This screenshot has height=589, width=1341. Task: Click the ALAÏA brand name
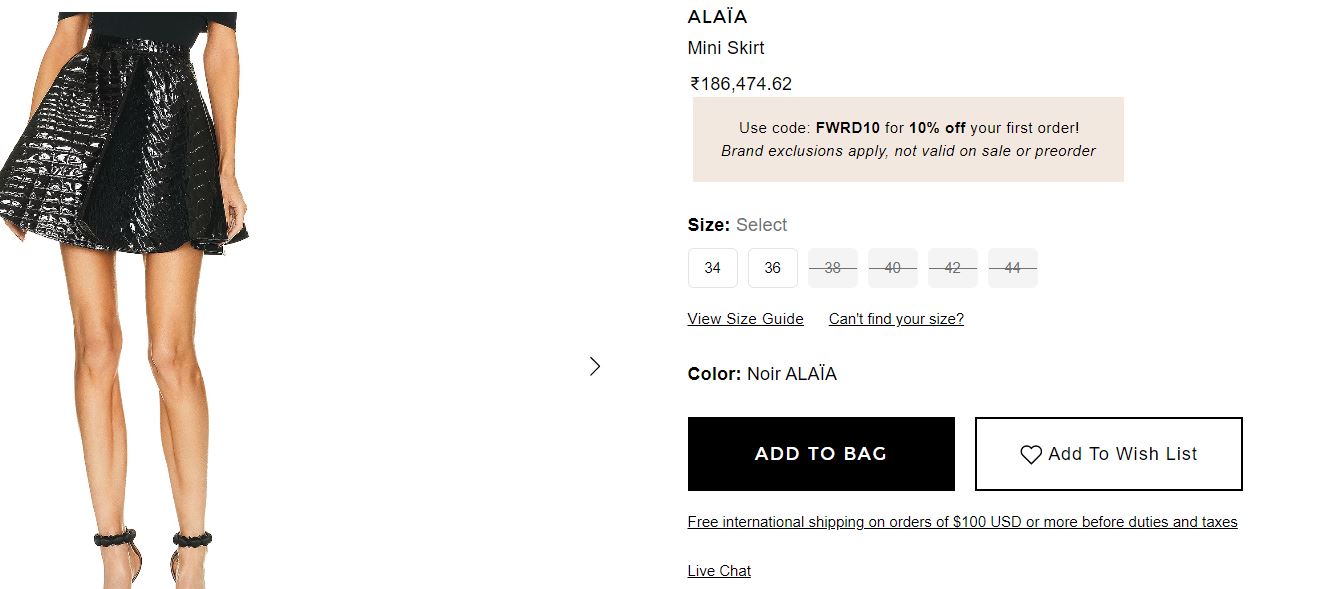point(716,16)
